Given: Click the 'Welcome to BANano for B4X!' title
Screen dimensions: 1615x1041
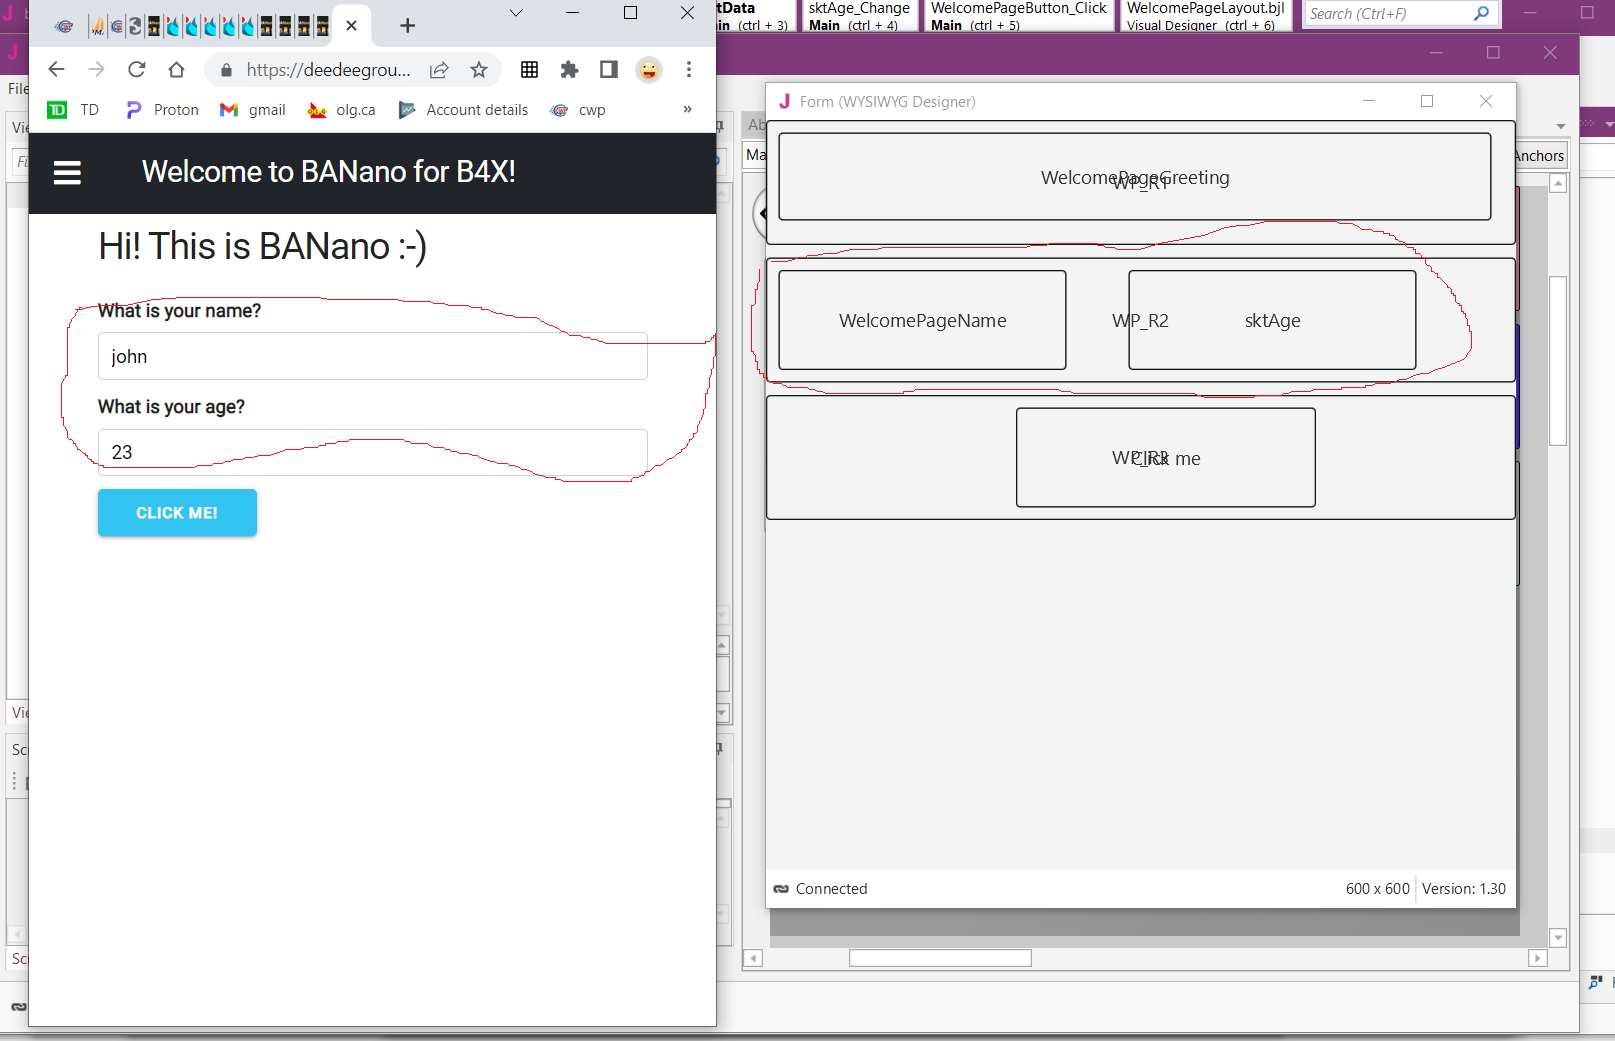Looking at the screenshot, I should [x=329, y=172].
